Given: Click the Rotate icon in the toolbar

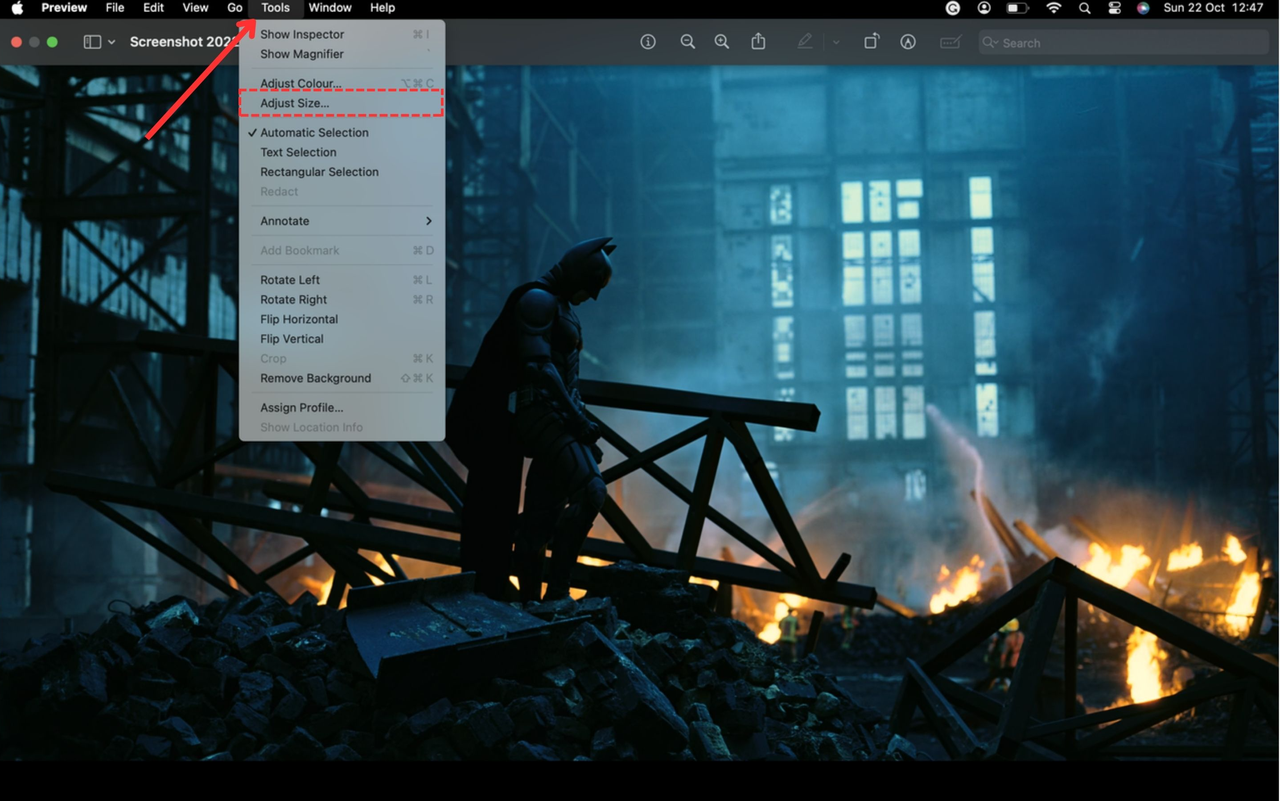Looking at the screenshot, I should (871, 42).
